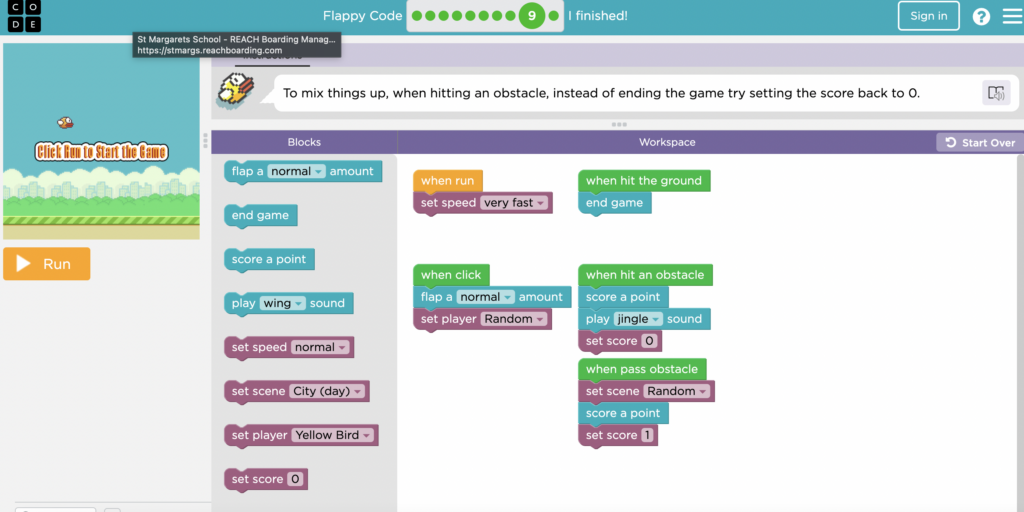Select the end game block in palette
Screen dimensions: 1024x512
260,216
